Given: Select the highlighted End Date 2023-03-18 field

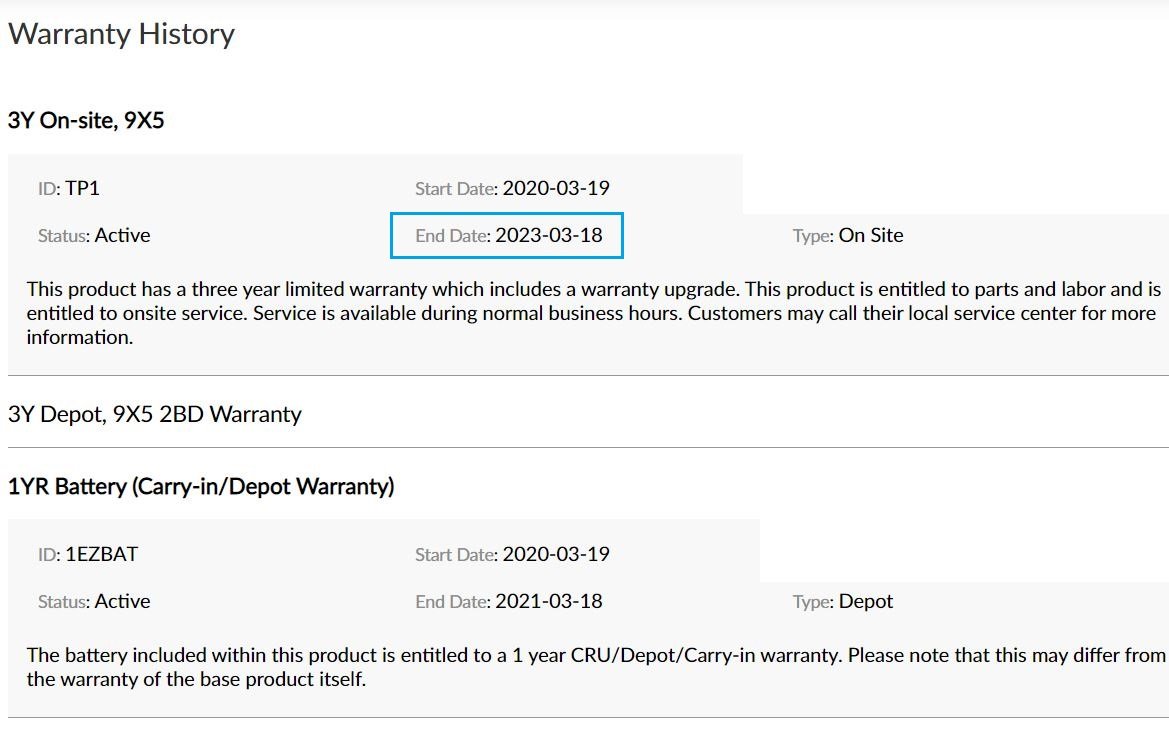Looking at the screenshot, I should tap(507, 235).
